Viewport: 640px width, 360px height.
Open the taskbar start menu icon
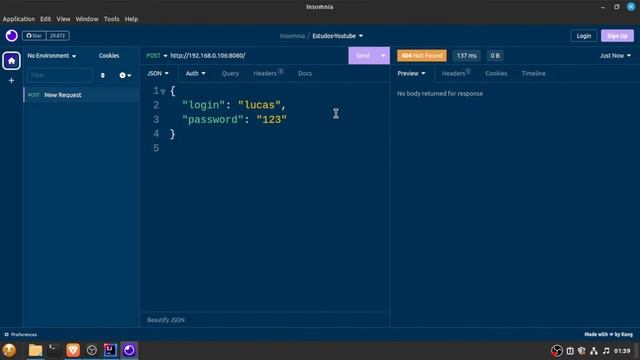(9, 350)
